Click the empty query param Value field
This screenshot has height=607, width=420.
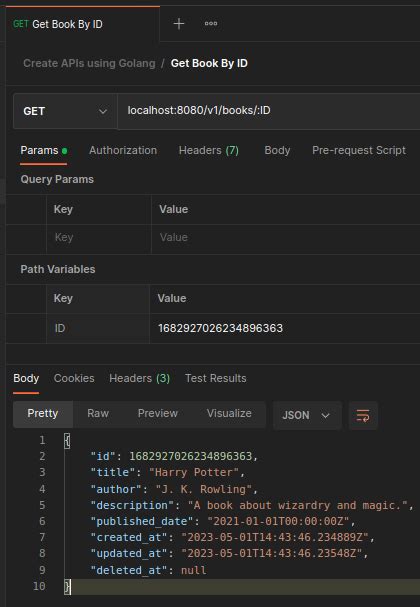coord(286,237)
